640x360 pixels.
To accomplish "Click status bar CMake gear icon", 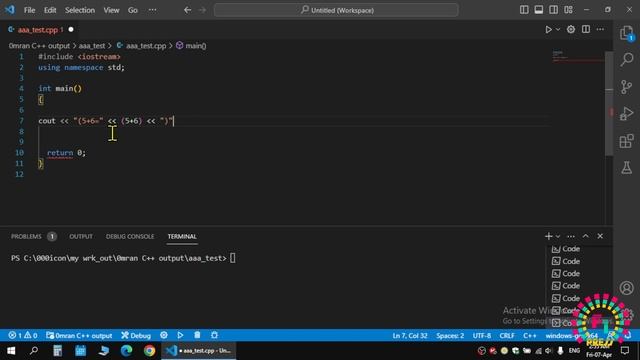I will 164,335.
